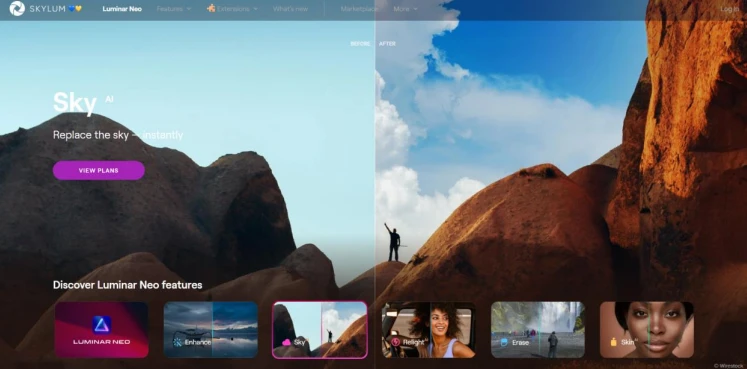Go to What's new page

tap(290, 9)
